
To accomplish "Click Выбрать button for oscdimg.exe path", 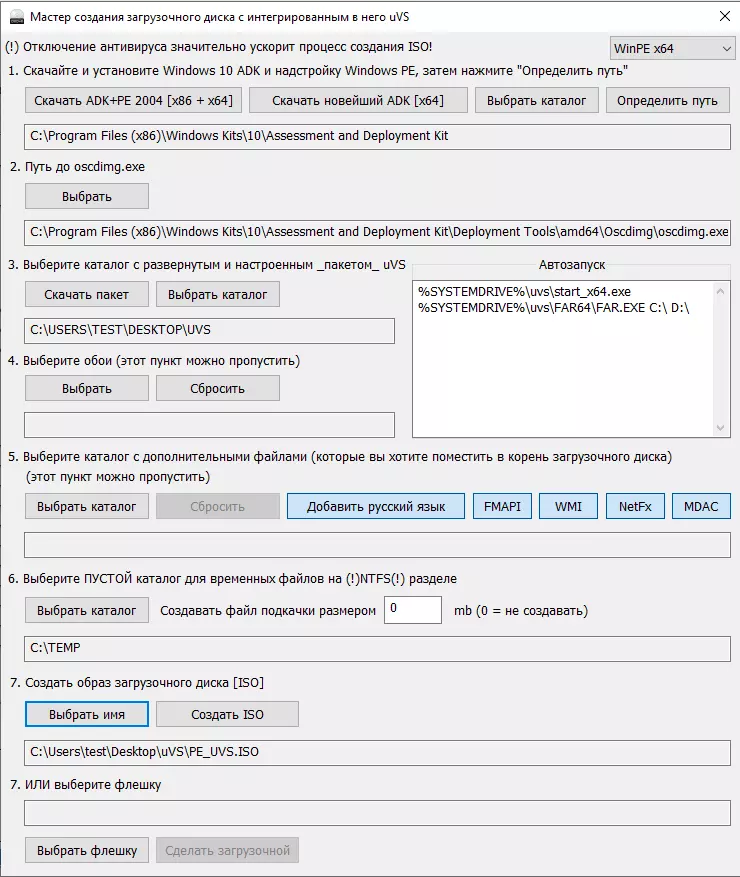I will pos(87,196).
